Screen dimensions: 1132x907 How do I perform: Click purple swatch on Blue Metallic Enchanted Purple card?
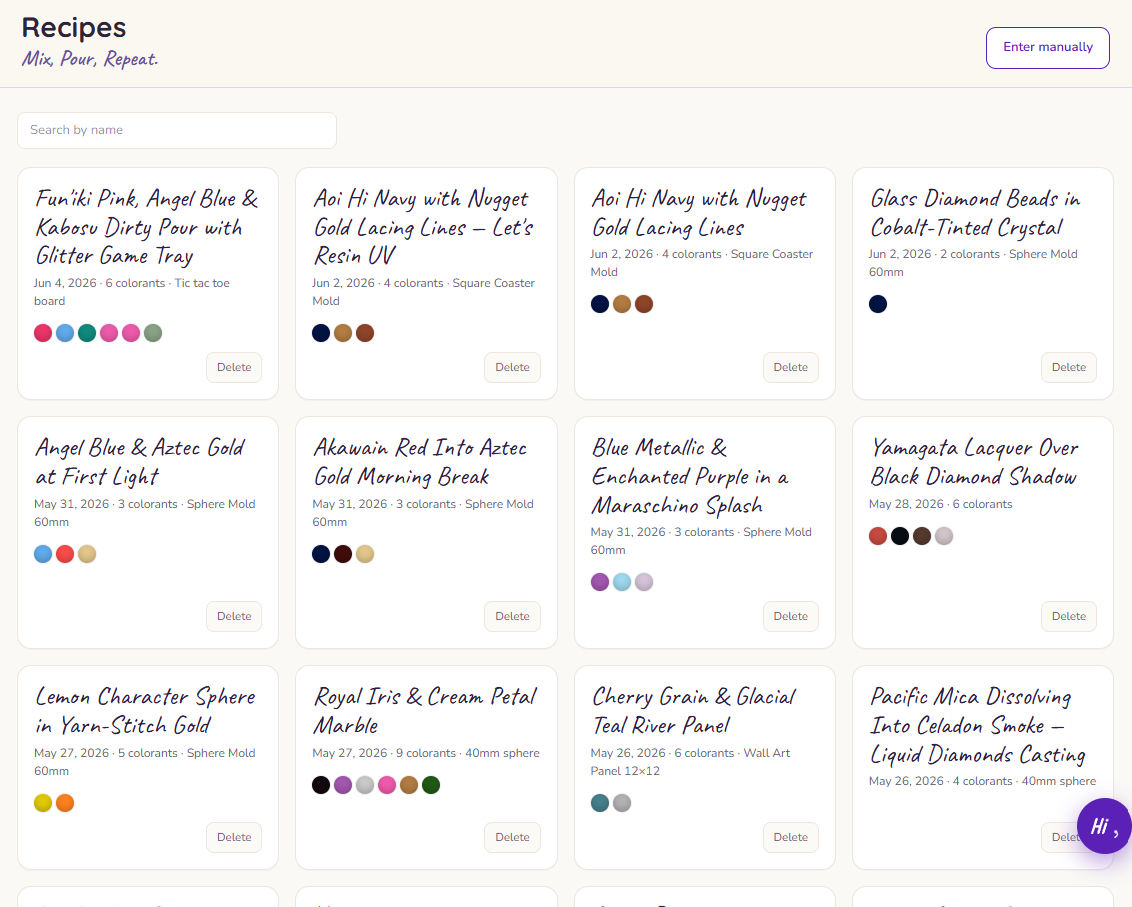pos(600,582)
